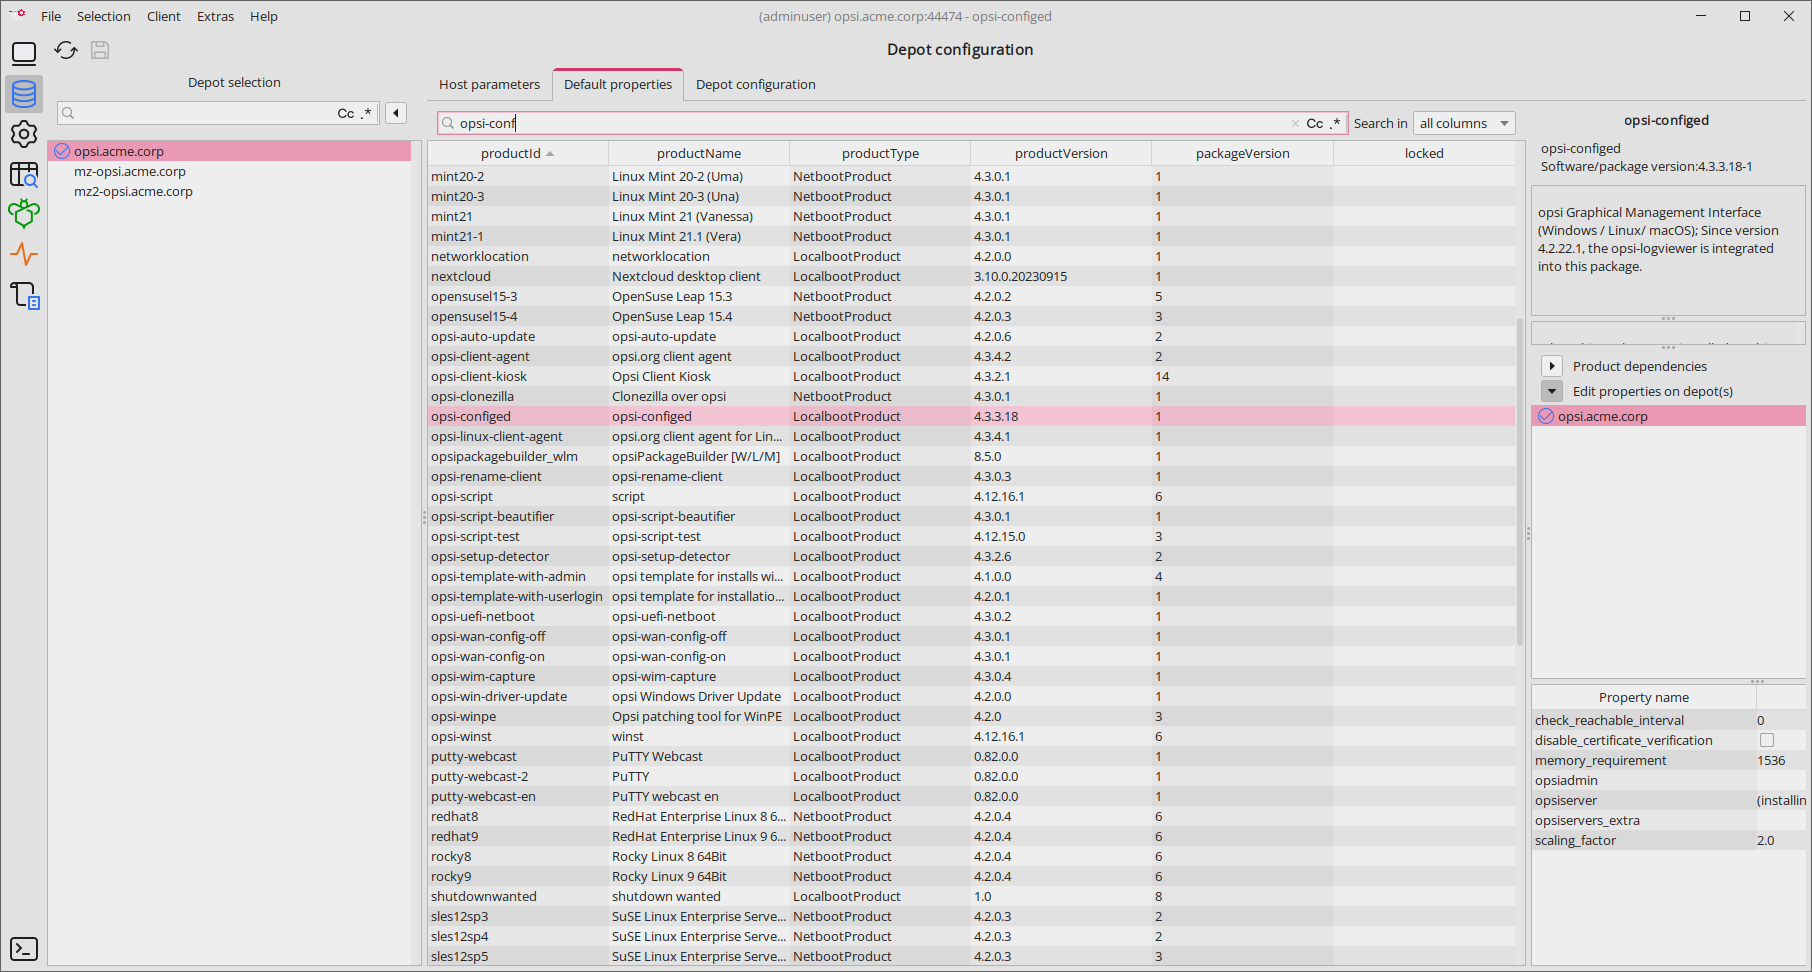1812x972 pixels.
Task: Select the rocky9 product row
Action: coord(971,876)
